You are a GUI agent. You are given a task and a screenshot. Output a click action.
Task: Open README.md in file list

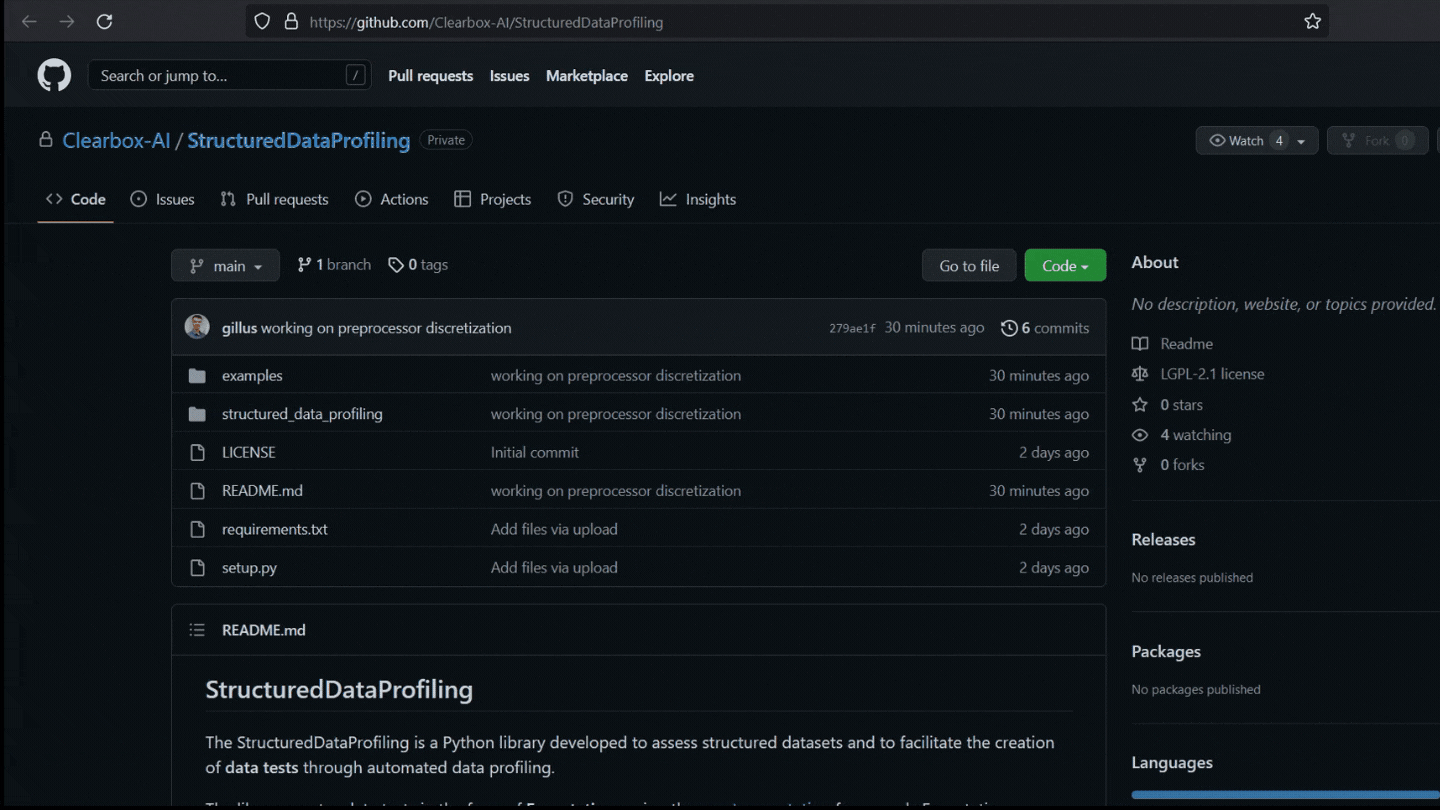click(262, 491)
